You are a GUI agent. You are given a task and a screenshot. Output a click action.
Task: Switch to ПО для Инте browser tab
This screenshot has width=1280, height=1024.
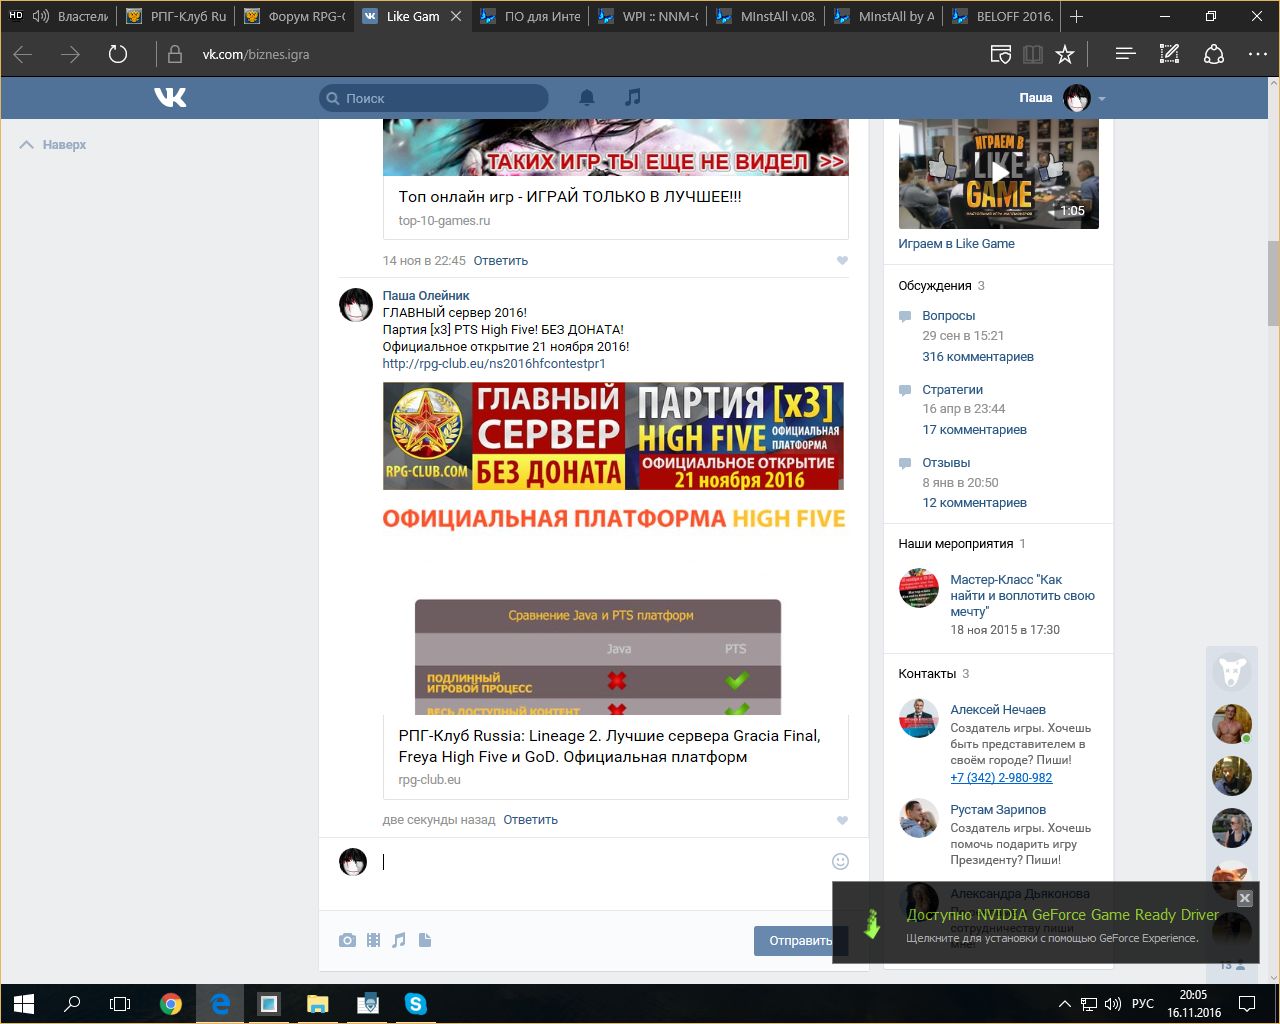pos(531,16)
